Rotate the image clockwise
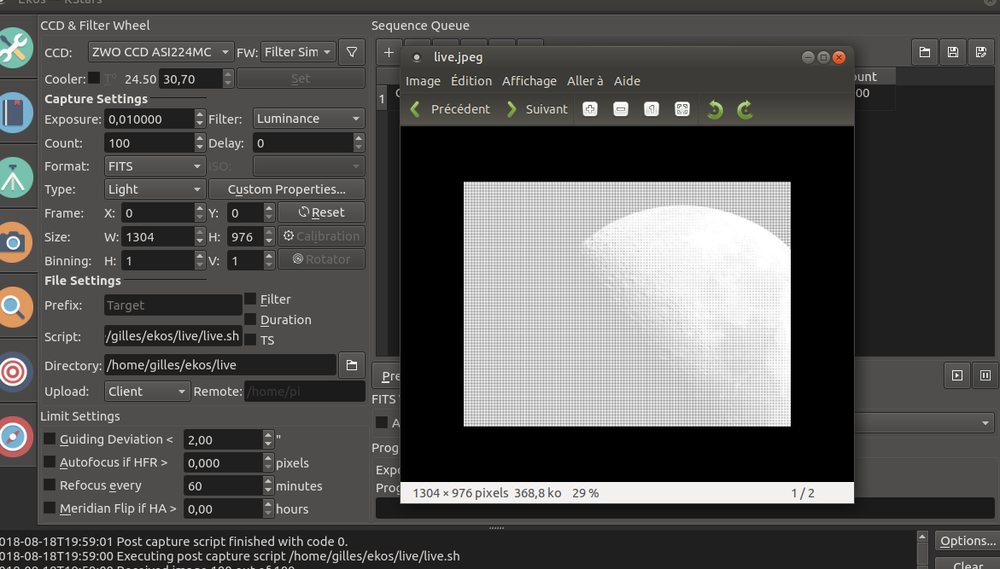The image size is (1000, 569). point(745,109)
